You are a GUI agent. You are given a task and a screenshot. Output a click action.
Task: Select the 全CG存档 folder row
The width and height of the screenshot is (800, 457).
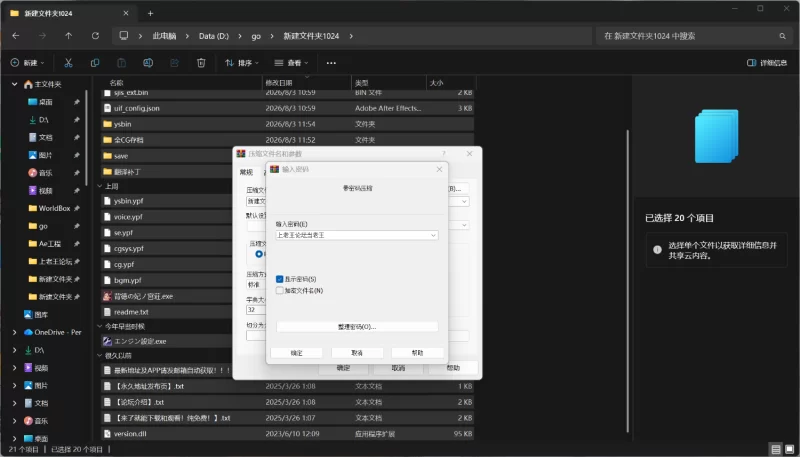(288, 140)
